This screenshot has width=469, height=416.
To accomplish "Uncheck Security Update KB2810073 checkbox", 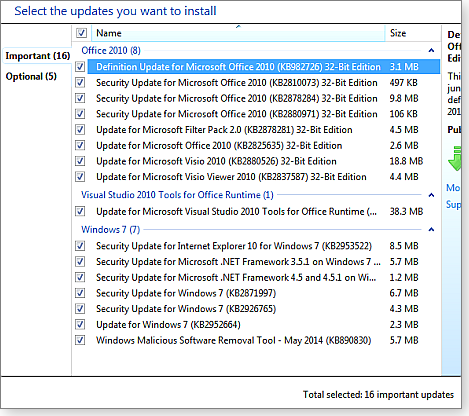I will (80, 82).
